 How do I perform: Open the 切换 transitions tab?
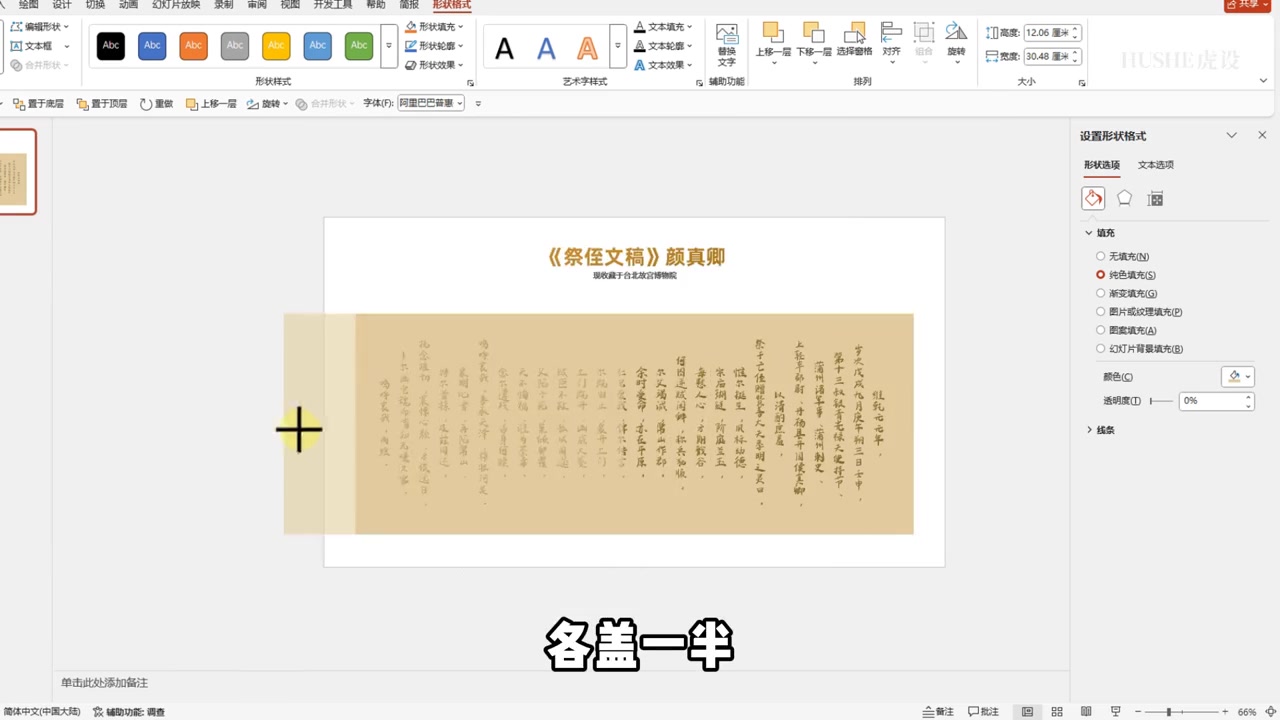pos(95,5)
